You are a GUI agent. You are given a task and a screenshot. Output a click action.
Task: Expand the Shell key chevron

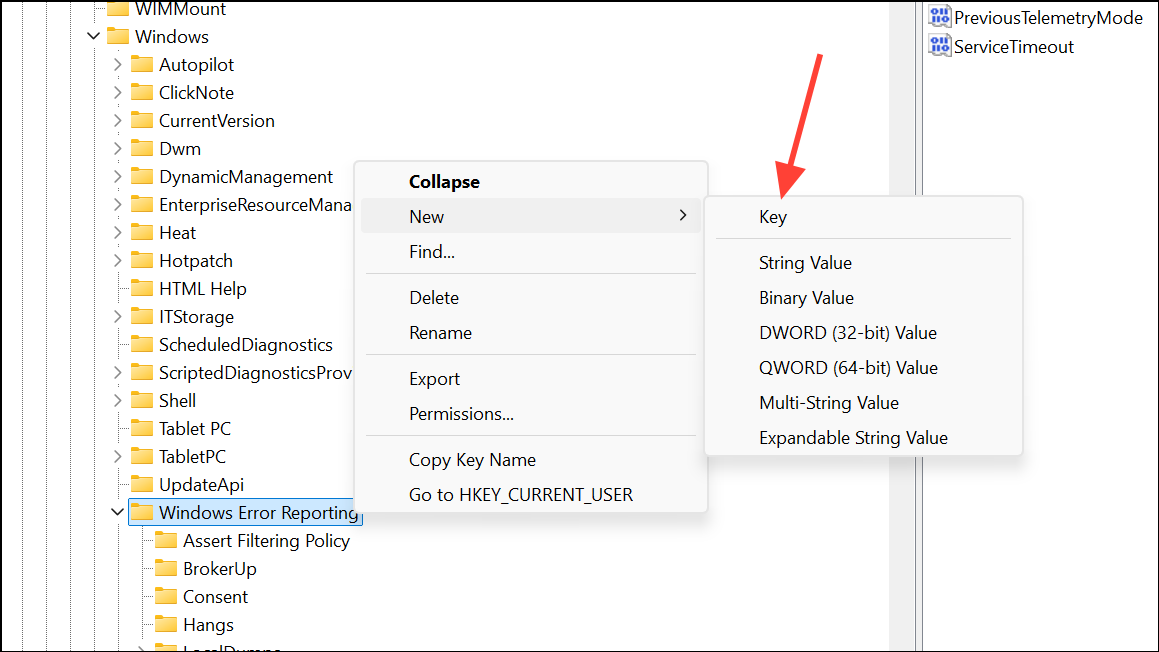click(x=118, y=401)
